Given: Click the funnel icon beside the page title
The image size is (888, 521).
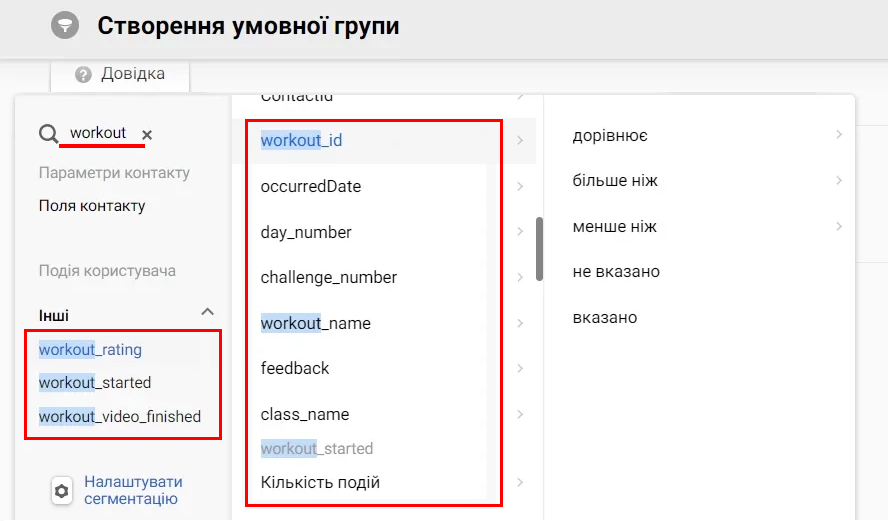Looking at the screenshot, I should (x=65, y=25).
